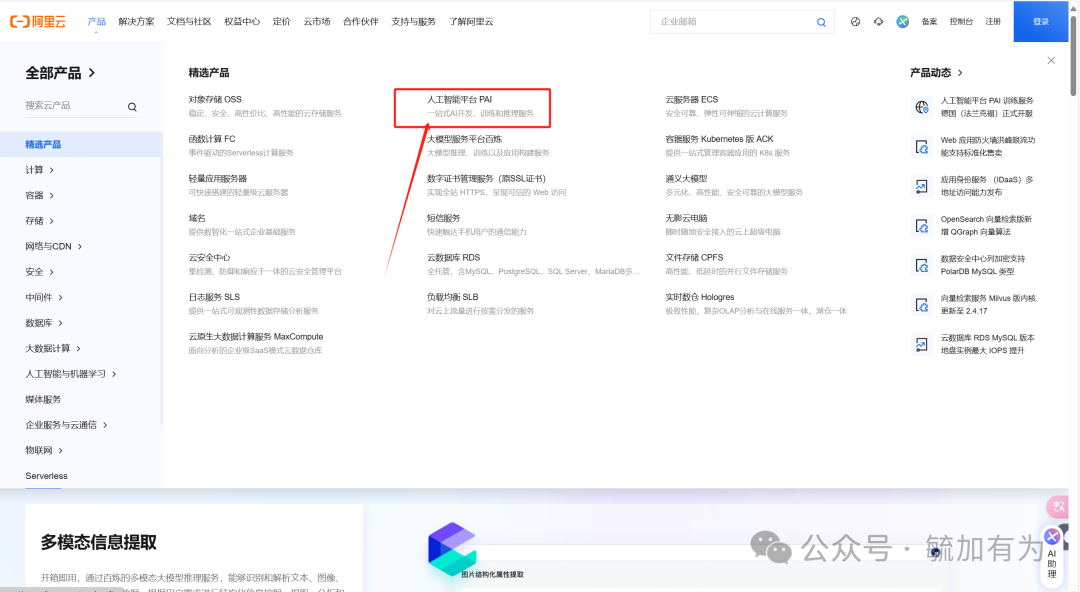Click the icon beside 向量检索服务 Milvus news
This screenshot has height=592, width=1080.
pos(922,305)
